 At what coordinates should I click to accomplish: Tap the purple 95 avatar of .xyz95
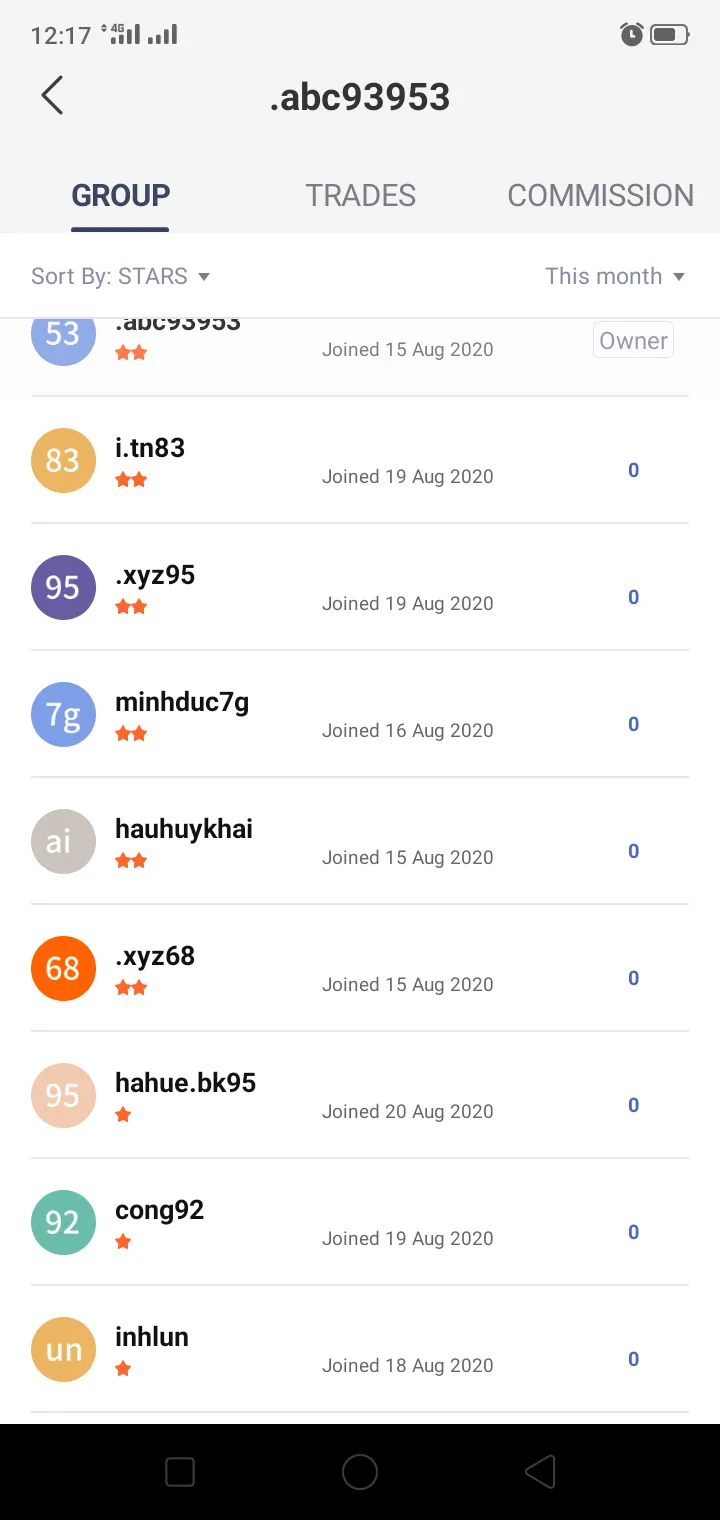point(63,587)
